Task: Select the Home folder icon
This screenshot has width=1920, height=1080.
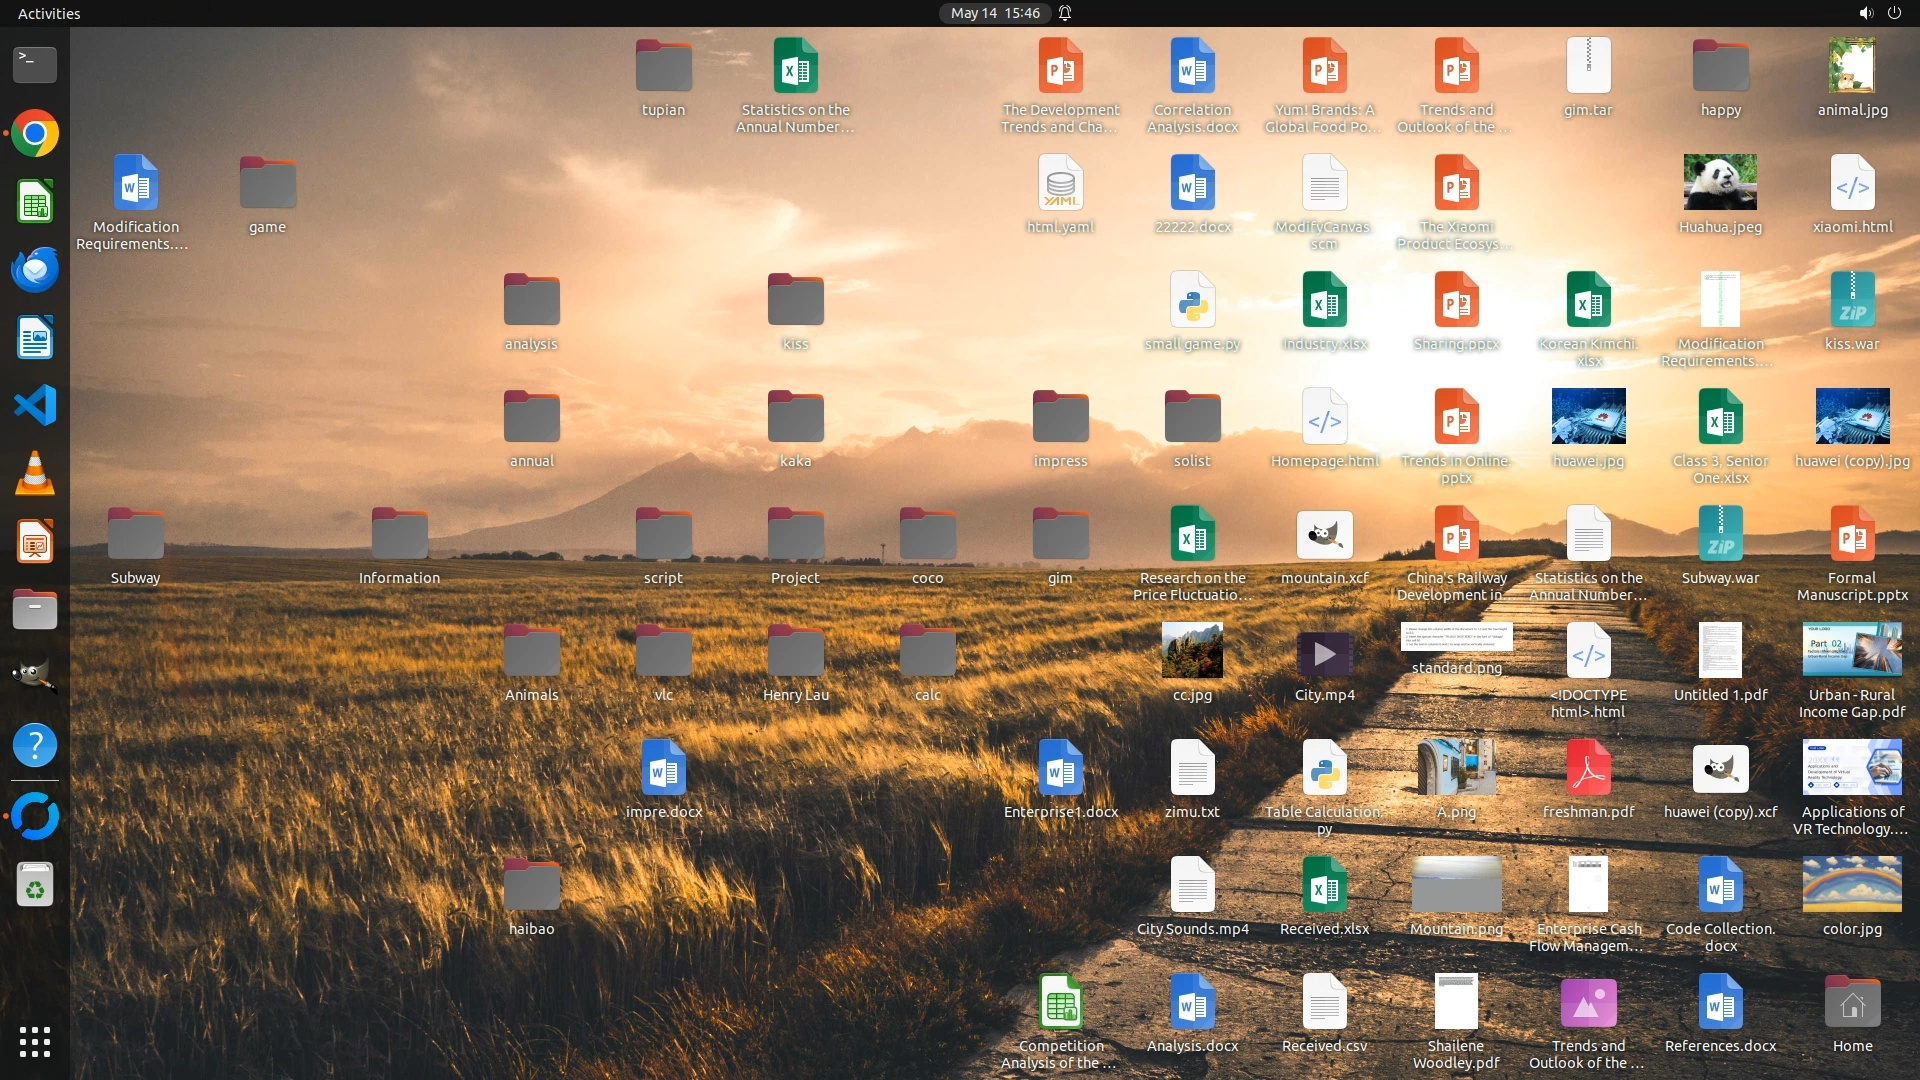Action: click(x=1852, y=1003)
